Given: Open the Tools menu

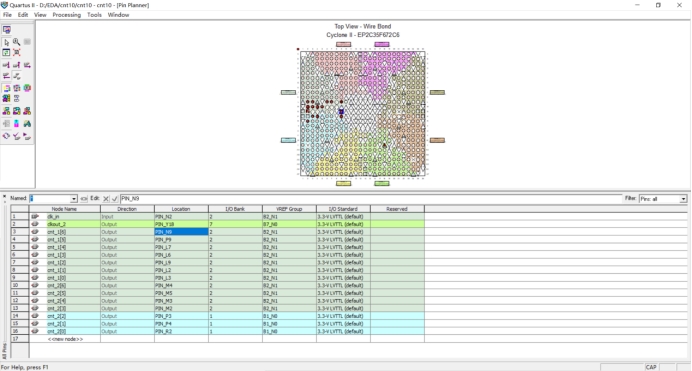Looking at the screenshot, I should 94,15.
